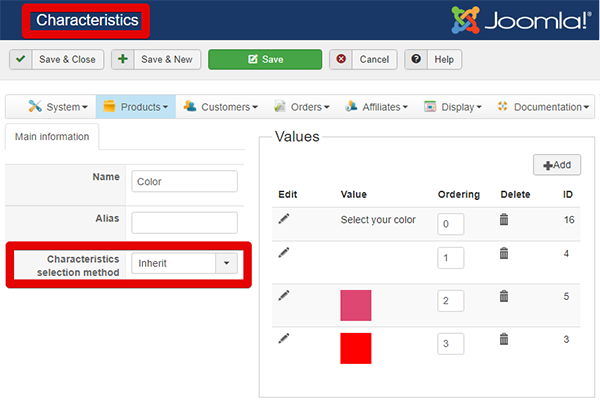Click the green Save button
Viewport: 600px width, 404px height.
tap(264, 60)
